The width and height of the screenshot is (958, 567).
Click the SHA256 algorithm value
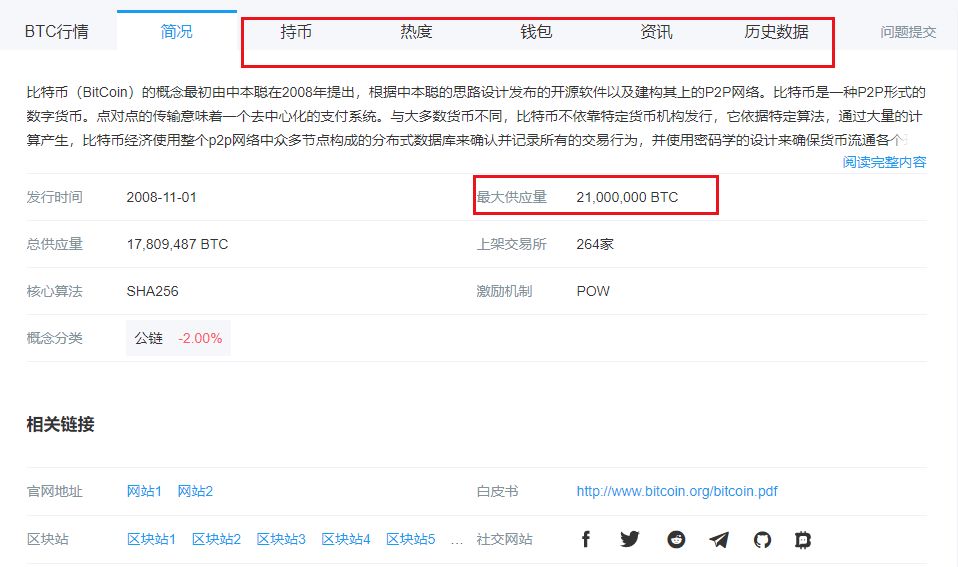[152, 291]
